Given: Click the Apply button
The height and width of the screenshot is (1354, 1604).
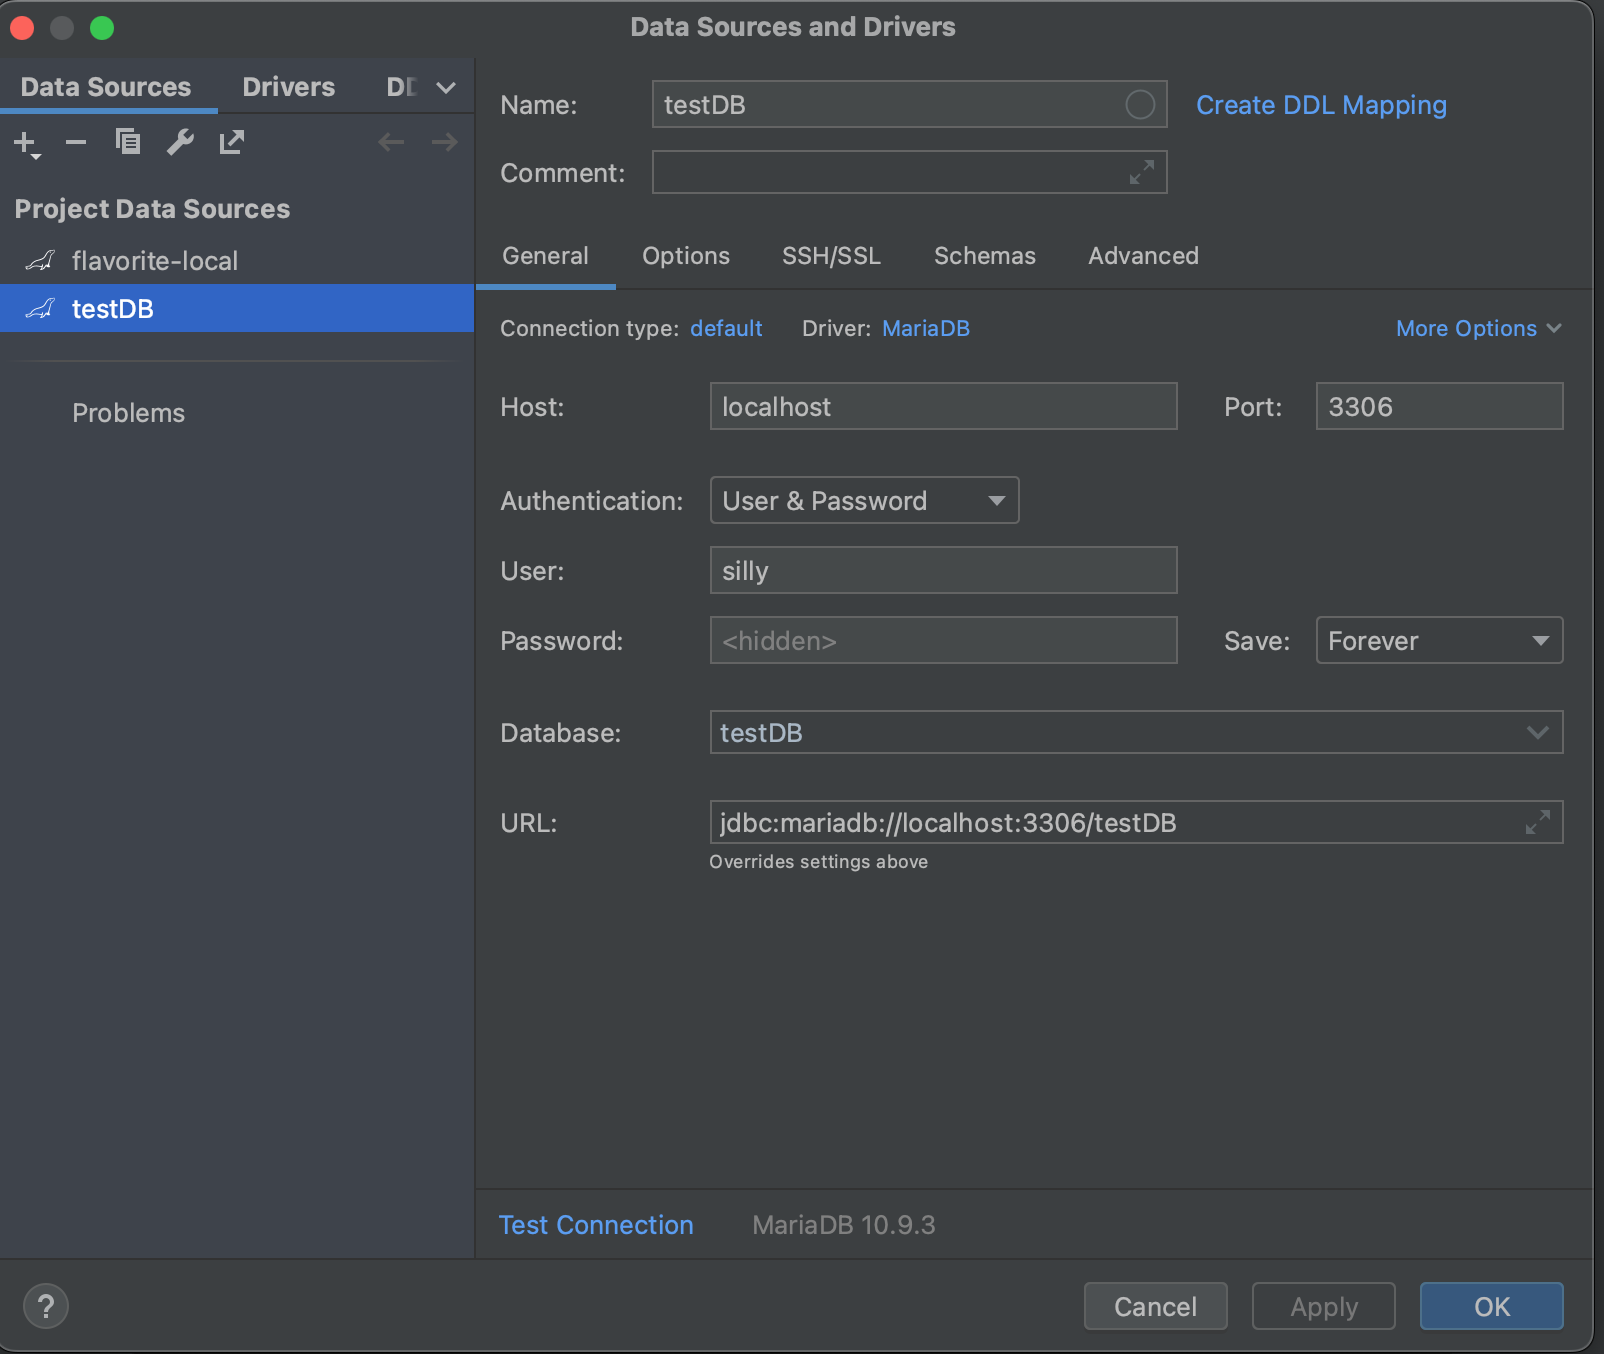Looking at the screenshot, I should [x=1324, y=1306].
